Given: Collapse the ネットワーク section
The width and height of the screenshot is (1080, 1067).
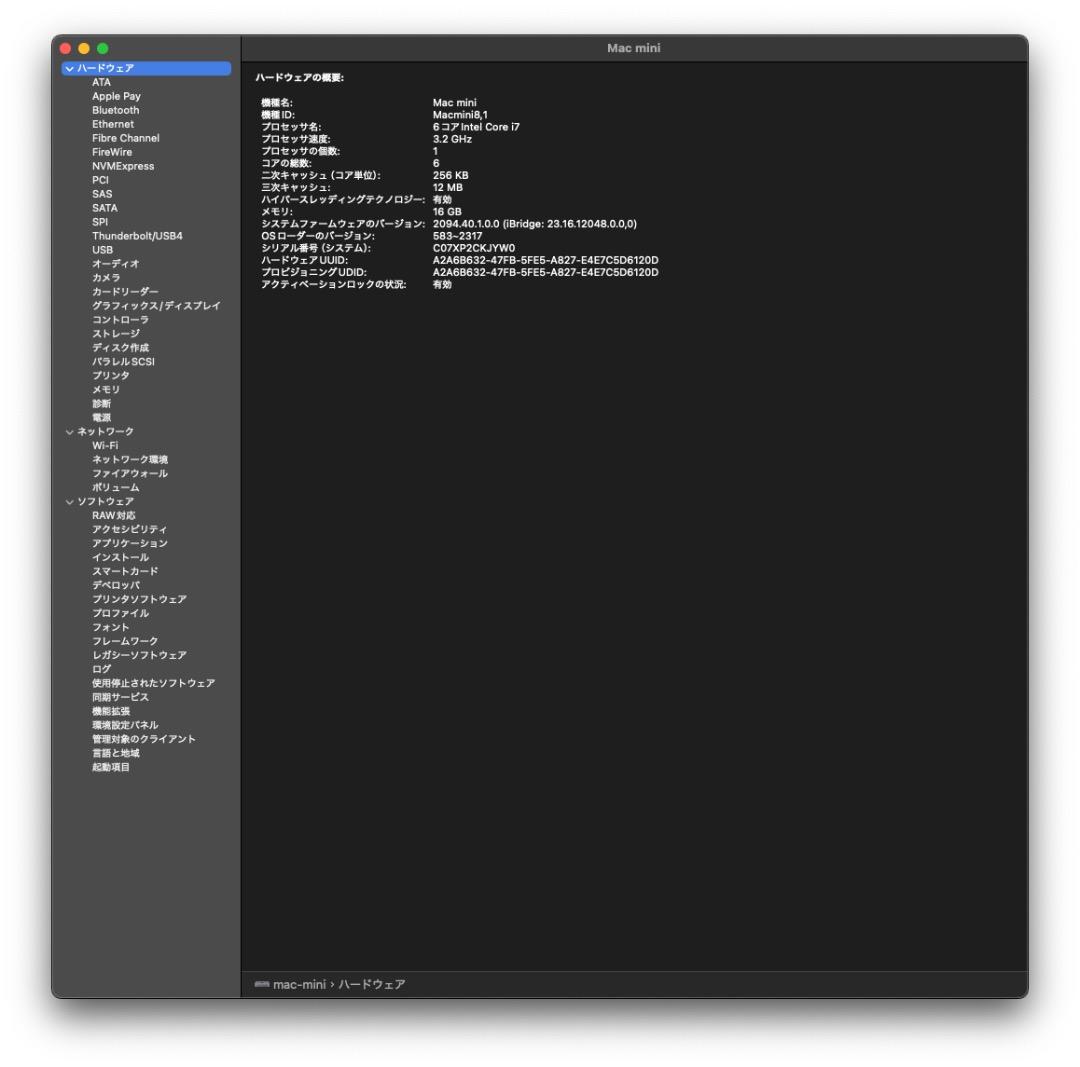Looking at the screenshot, I should (68, 431).
